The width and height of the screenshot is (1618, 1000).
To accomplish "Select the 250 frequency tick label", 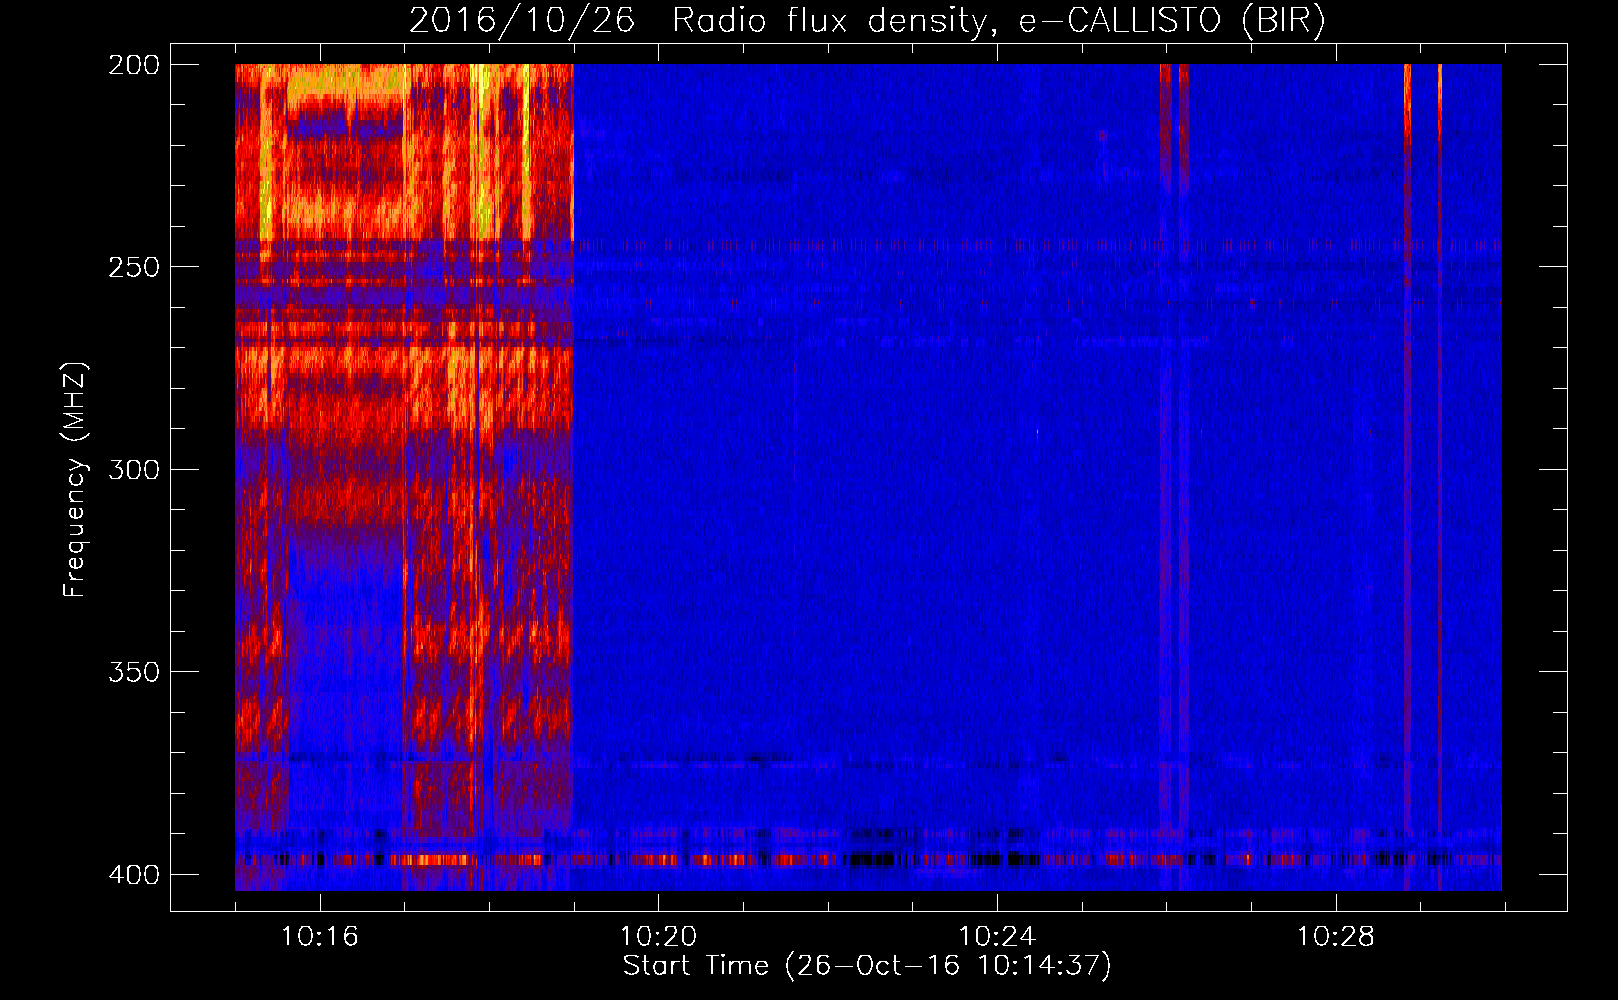I will click(133, 267).
